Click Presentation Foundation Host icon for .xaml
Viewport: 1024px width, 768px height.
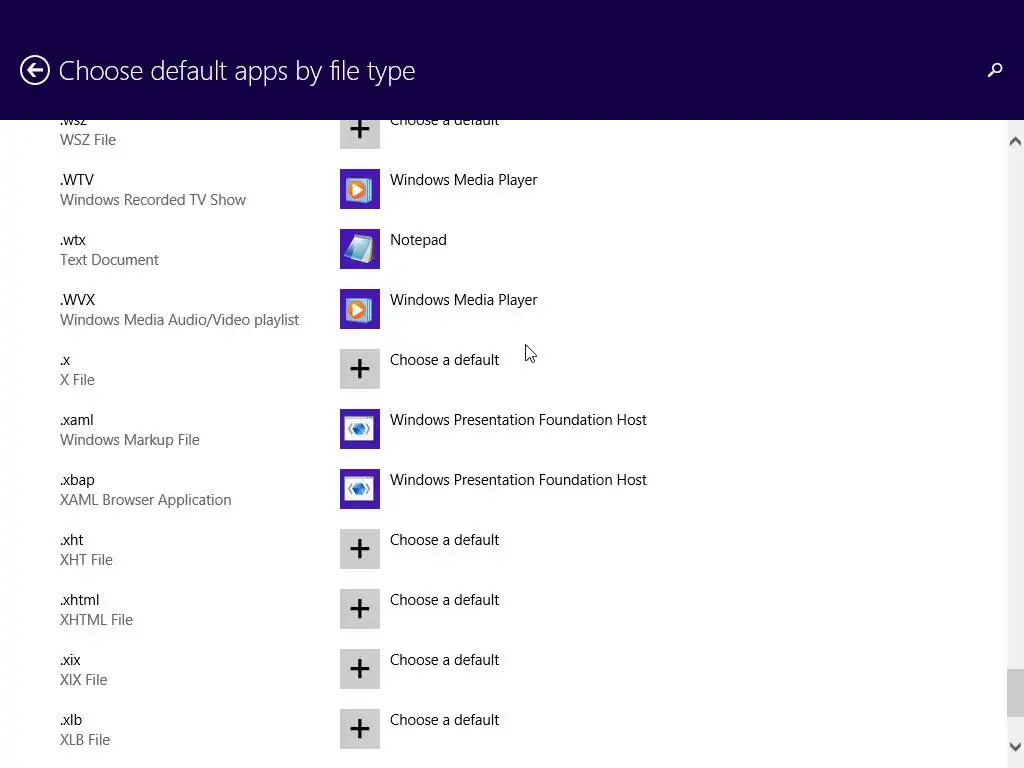click(x=360, y=429)
